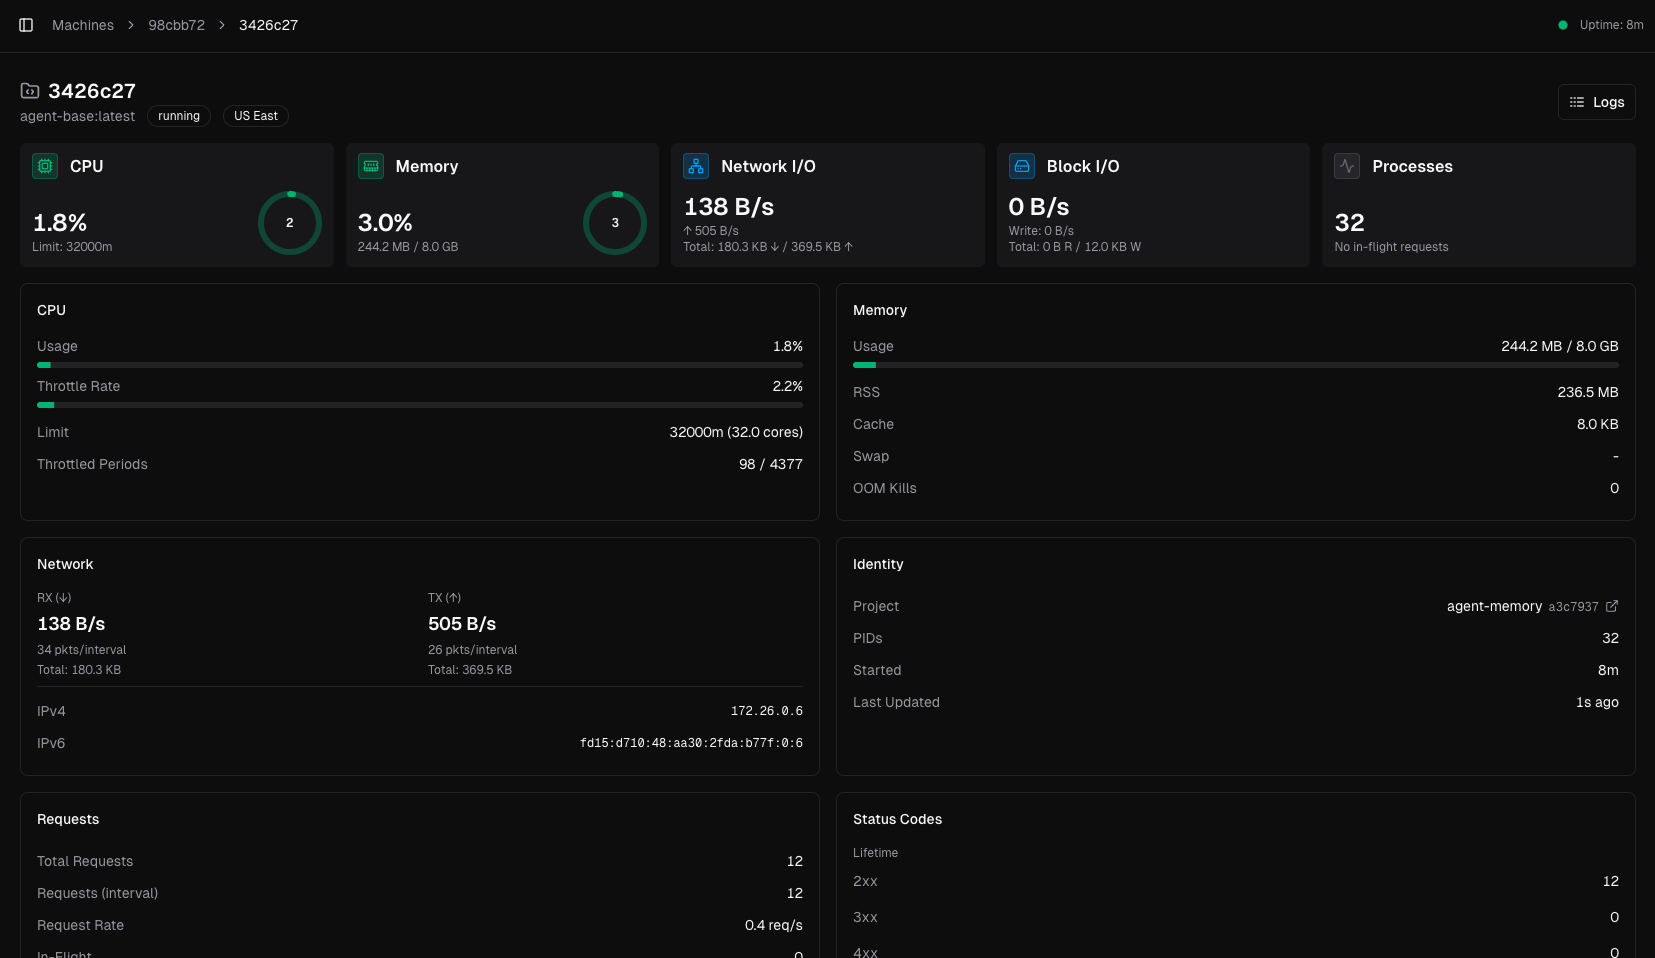Viewport: 1655px width, 958px height.
Task: Navigate to Machines in the breadcrumb
Action: tap(82, 25)
